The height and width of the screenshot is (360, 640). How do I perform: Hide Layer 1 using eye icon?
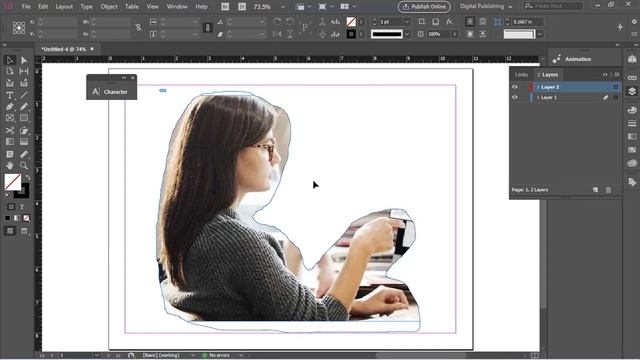click(x=515, y=97)
